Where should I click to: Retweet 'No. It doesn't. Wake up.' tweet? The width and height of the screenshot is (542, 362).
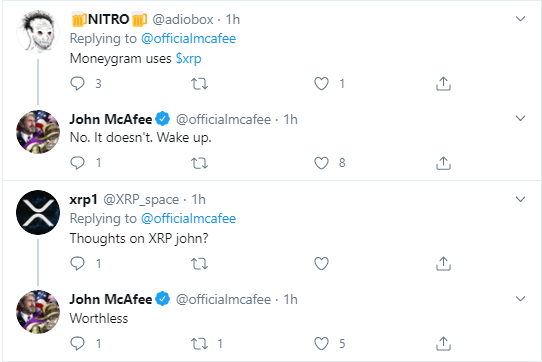tap(199, 163)
